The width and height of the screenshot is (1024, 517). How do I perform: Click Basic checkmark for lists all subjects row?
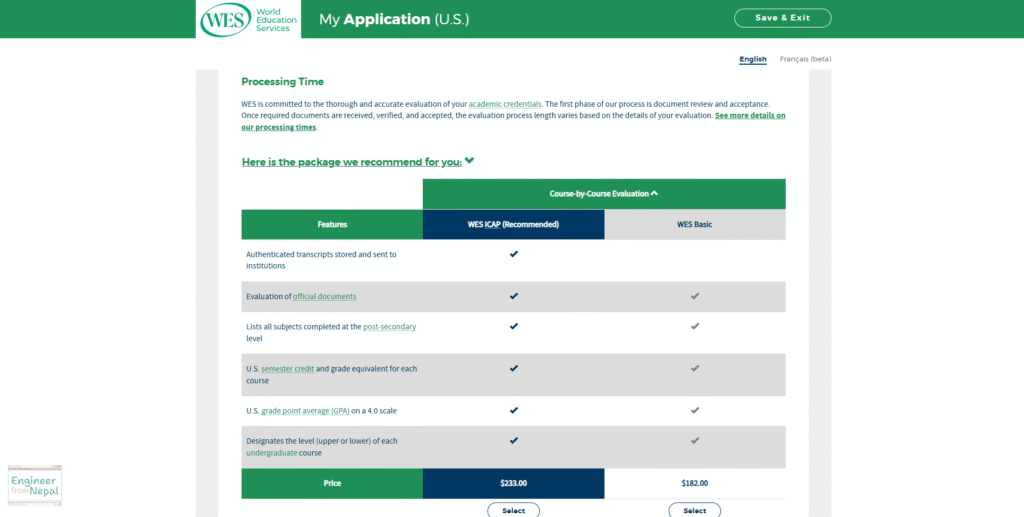(695, 326)
